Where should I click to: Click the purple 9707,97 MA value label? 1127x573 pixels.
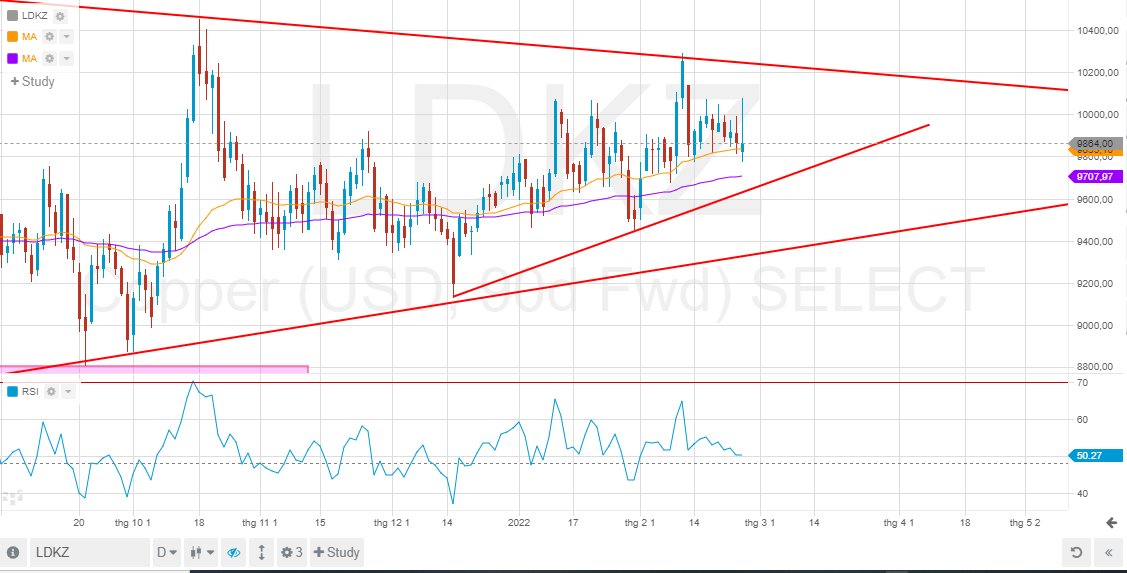pos(1097,176)
